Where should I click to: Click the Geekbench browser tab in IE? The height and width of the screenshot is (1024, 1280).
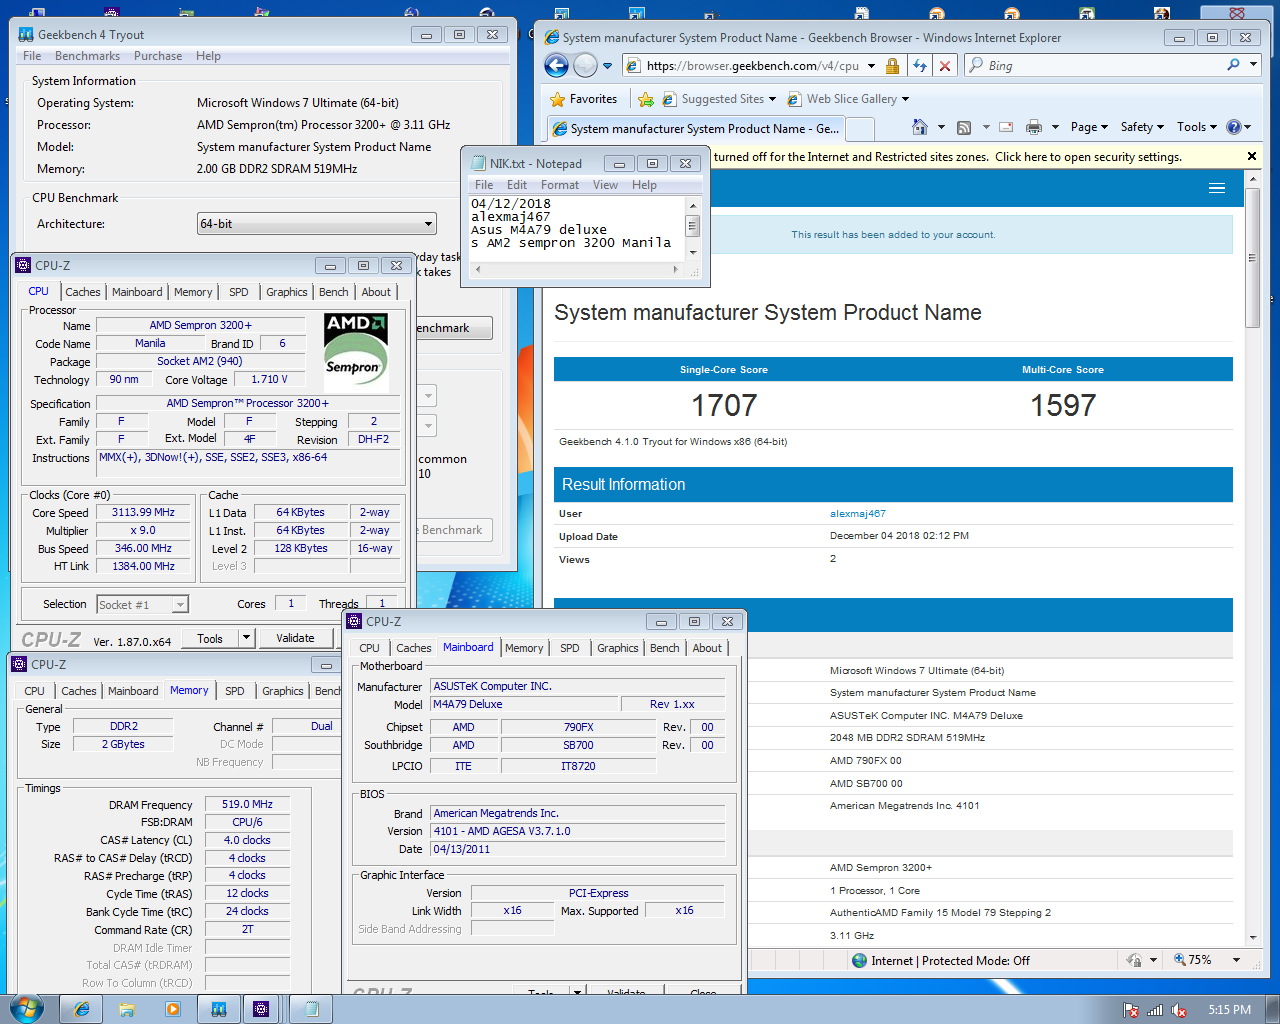695,128
